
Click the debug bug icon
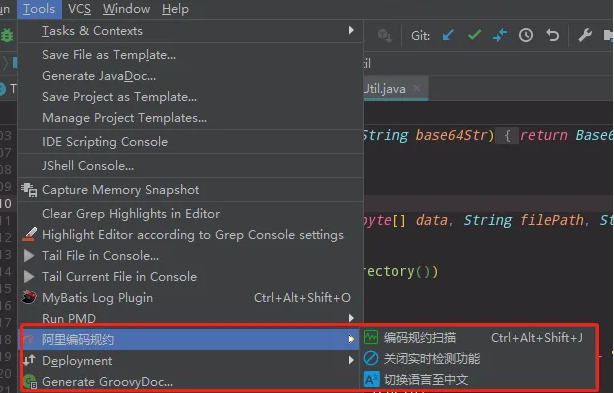(7, 36)
